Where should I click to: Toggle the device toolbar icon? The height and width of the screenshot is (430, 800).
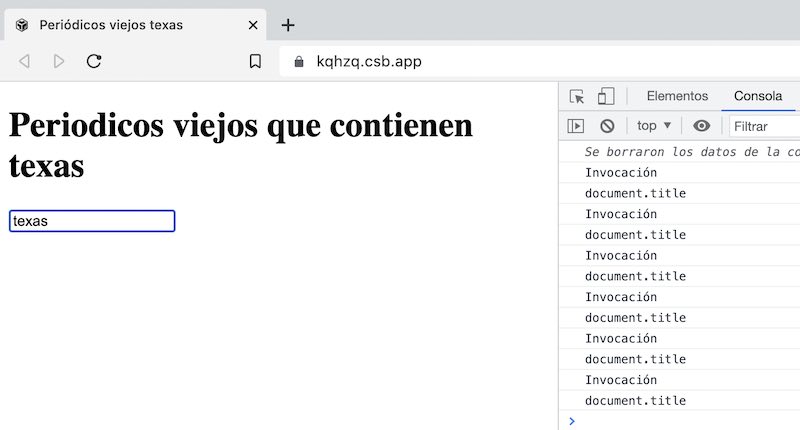[606, 96]
